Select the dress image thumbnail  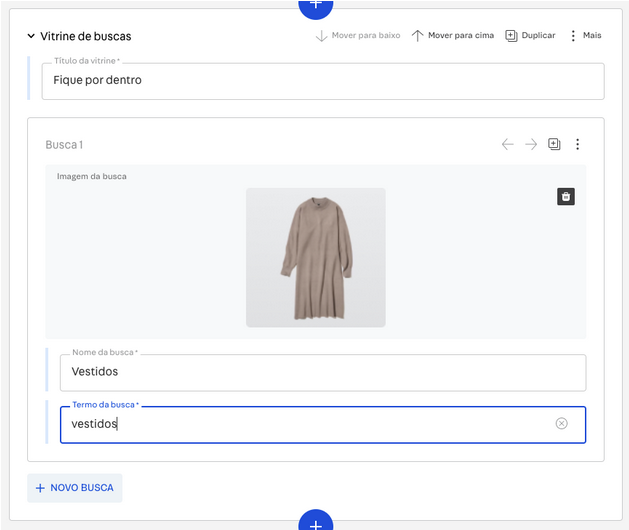[315, 257]
